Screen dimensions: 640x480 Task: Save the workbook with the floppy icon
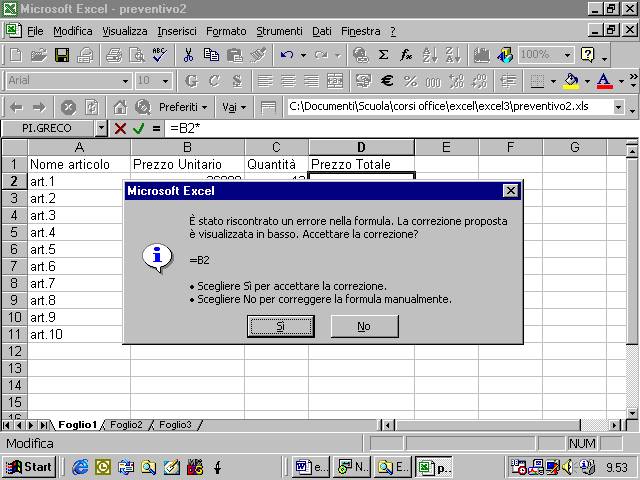pyautogui.click(x=62, y=55)
